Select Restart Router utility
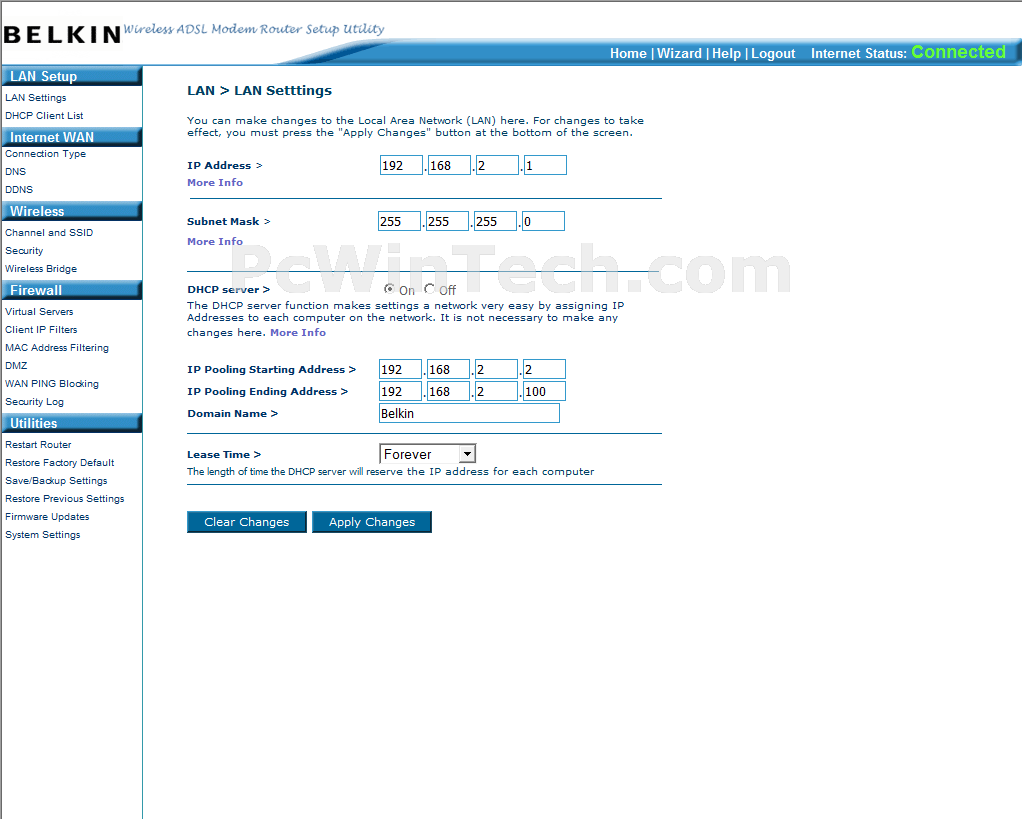Screen dimensions: 1022x819 coord(38,444)
